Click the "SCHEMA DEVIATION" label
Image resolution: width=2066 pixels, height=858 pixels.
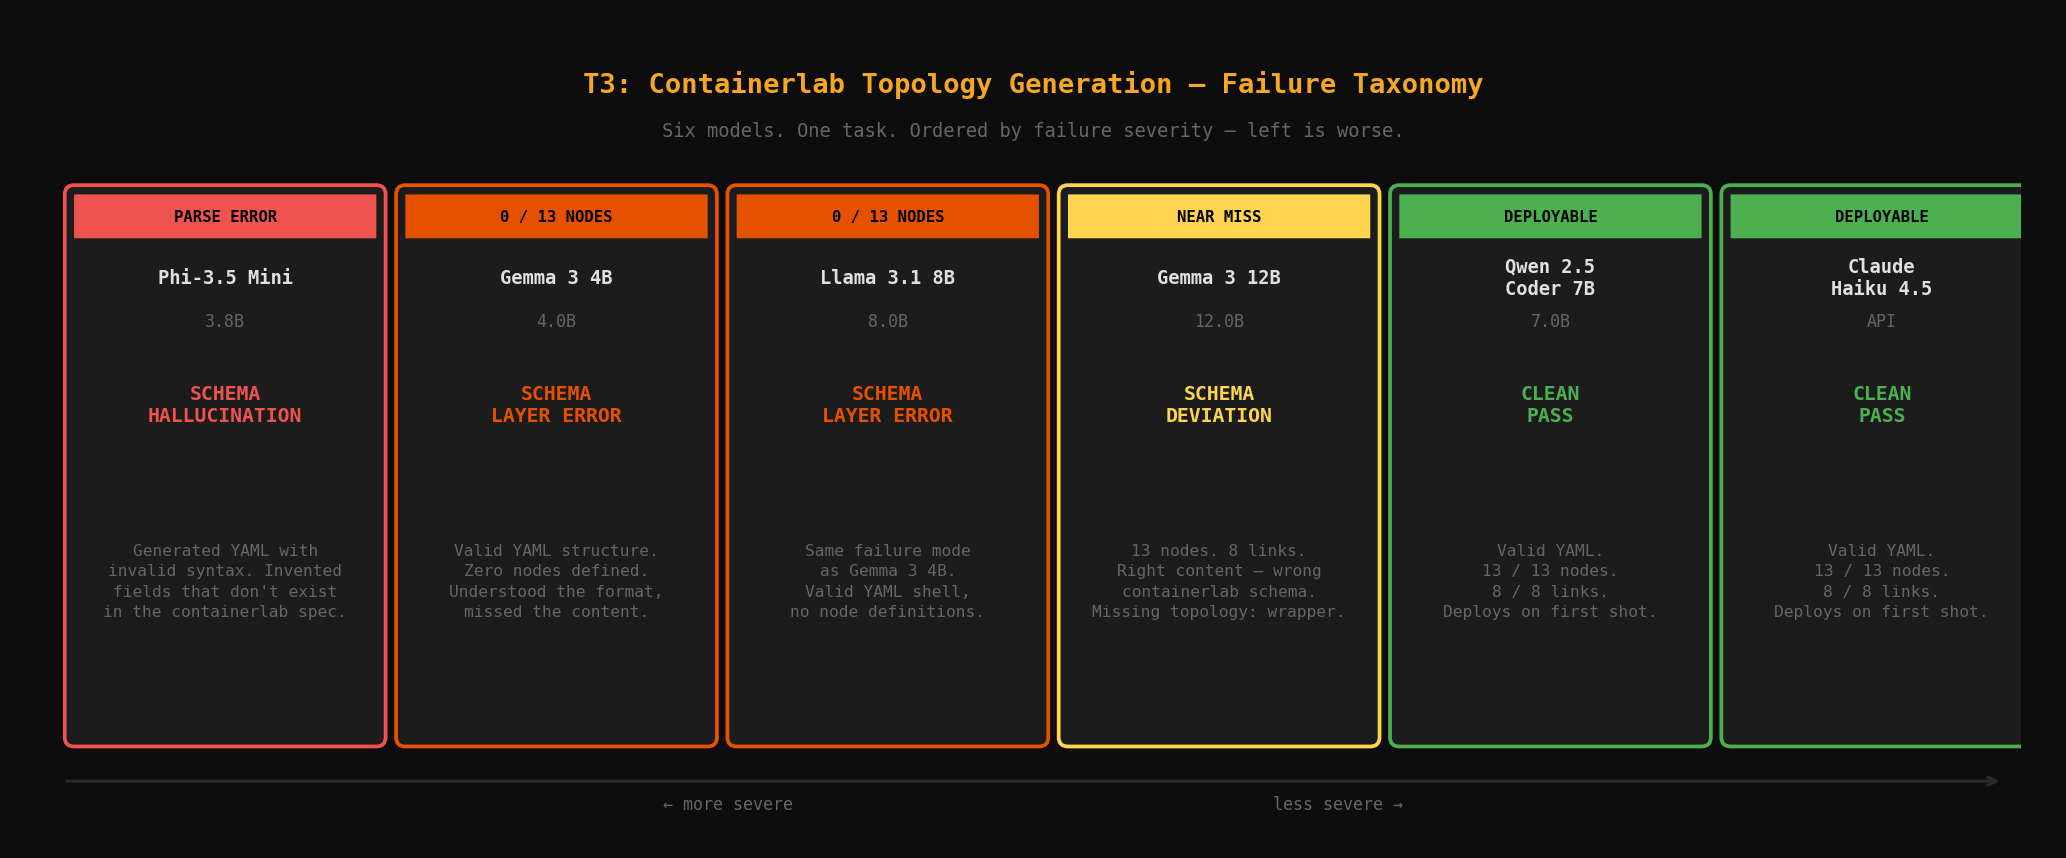1219,405
